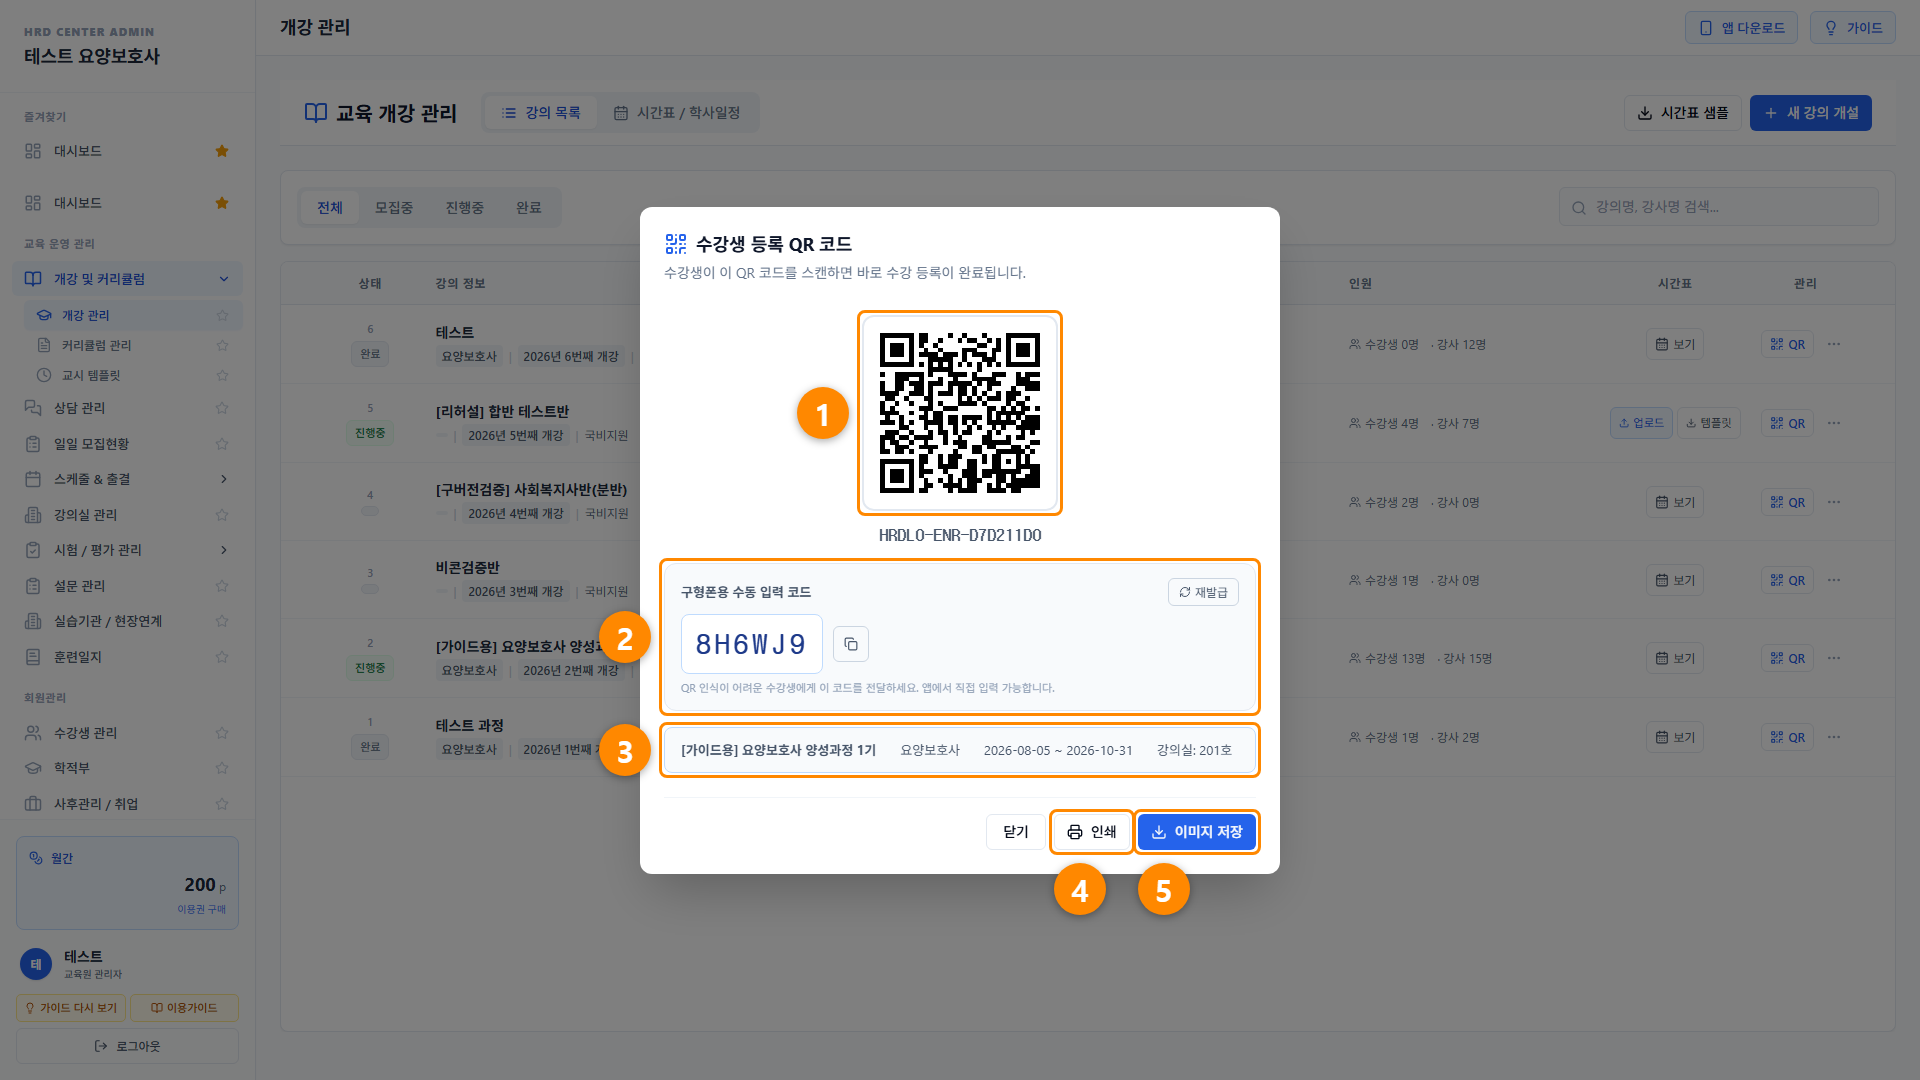
Task: Favorite the 교시 템플릿 item
Action: coord(222,375)
